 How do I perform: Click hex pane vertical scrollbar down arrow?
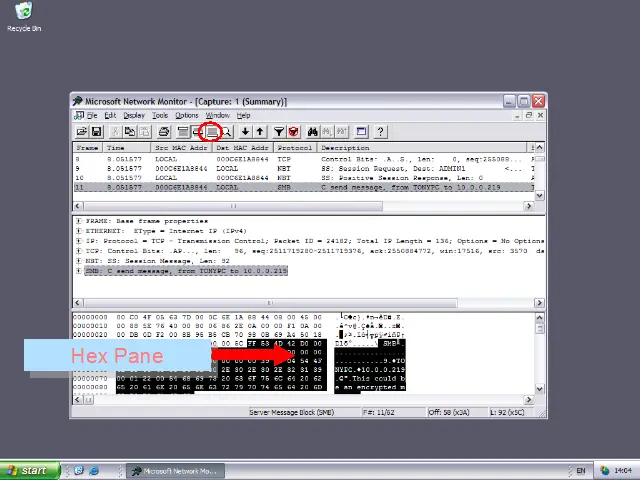pos(540,389)
